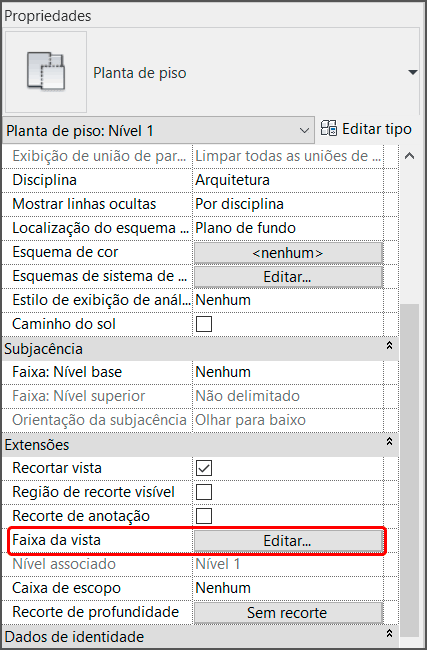The image size is (427, 650).
Task: Enable Região de recorte visível checkbox
Action: click(204, 492)
